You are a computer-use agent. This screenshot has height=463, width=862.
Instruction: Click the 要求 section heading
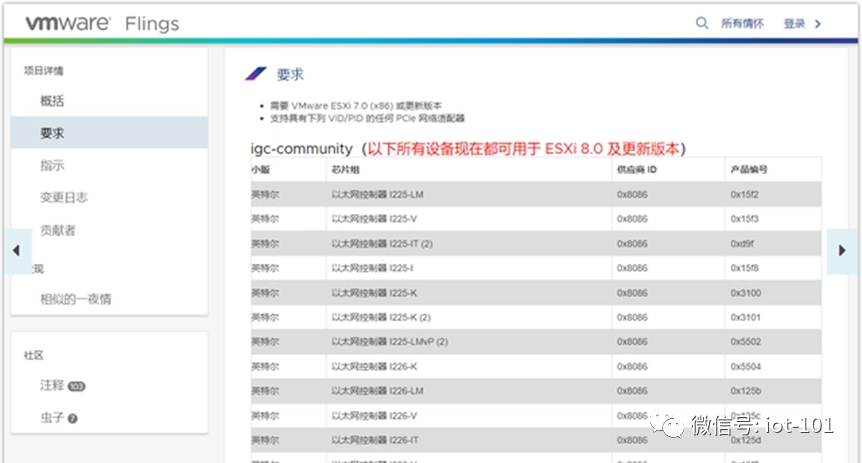point(290,74)
